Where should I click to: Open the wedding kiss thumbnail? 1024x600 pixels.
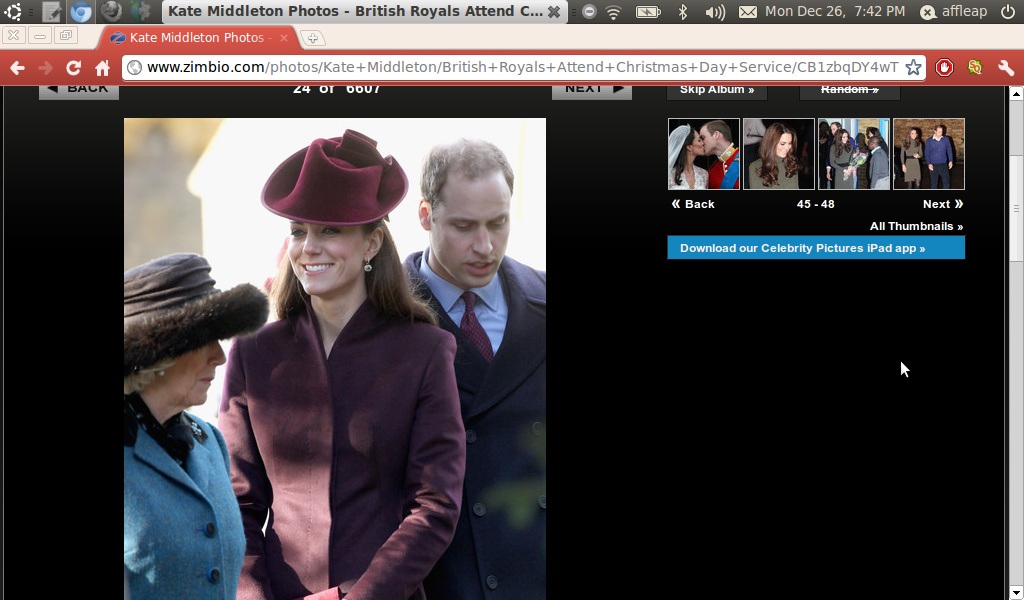(704, 154)
